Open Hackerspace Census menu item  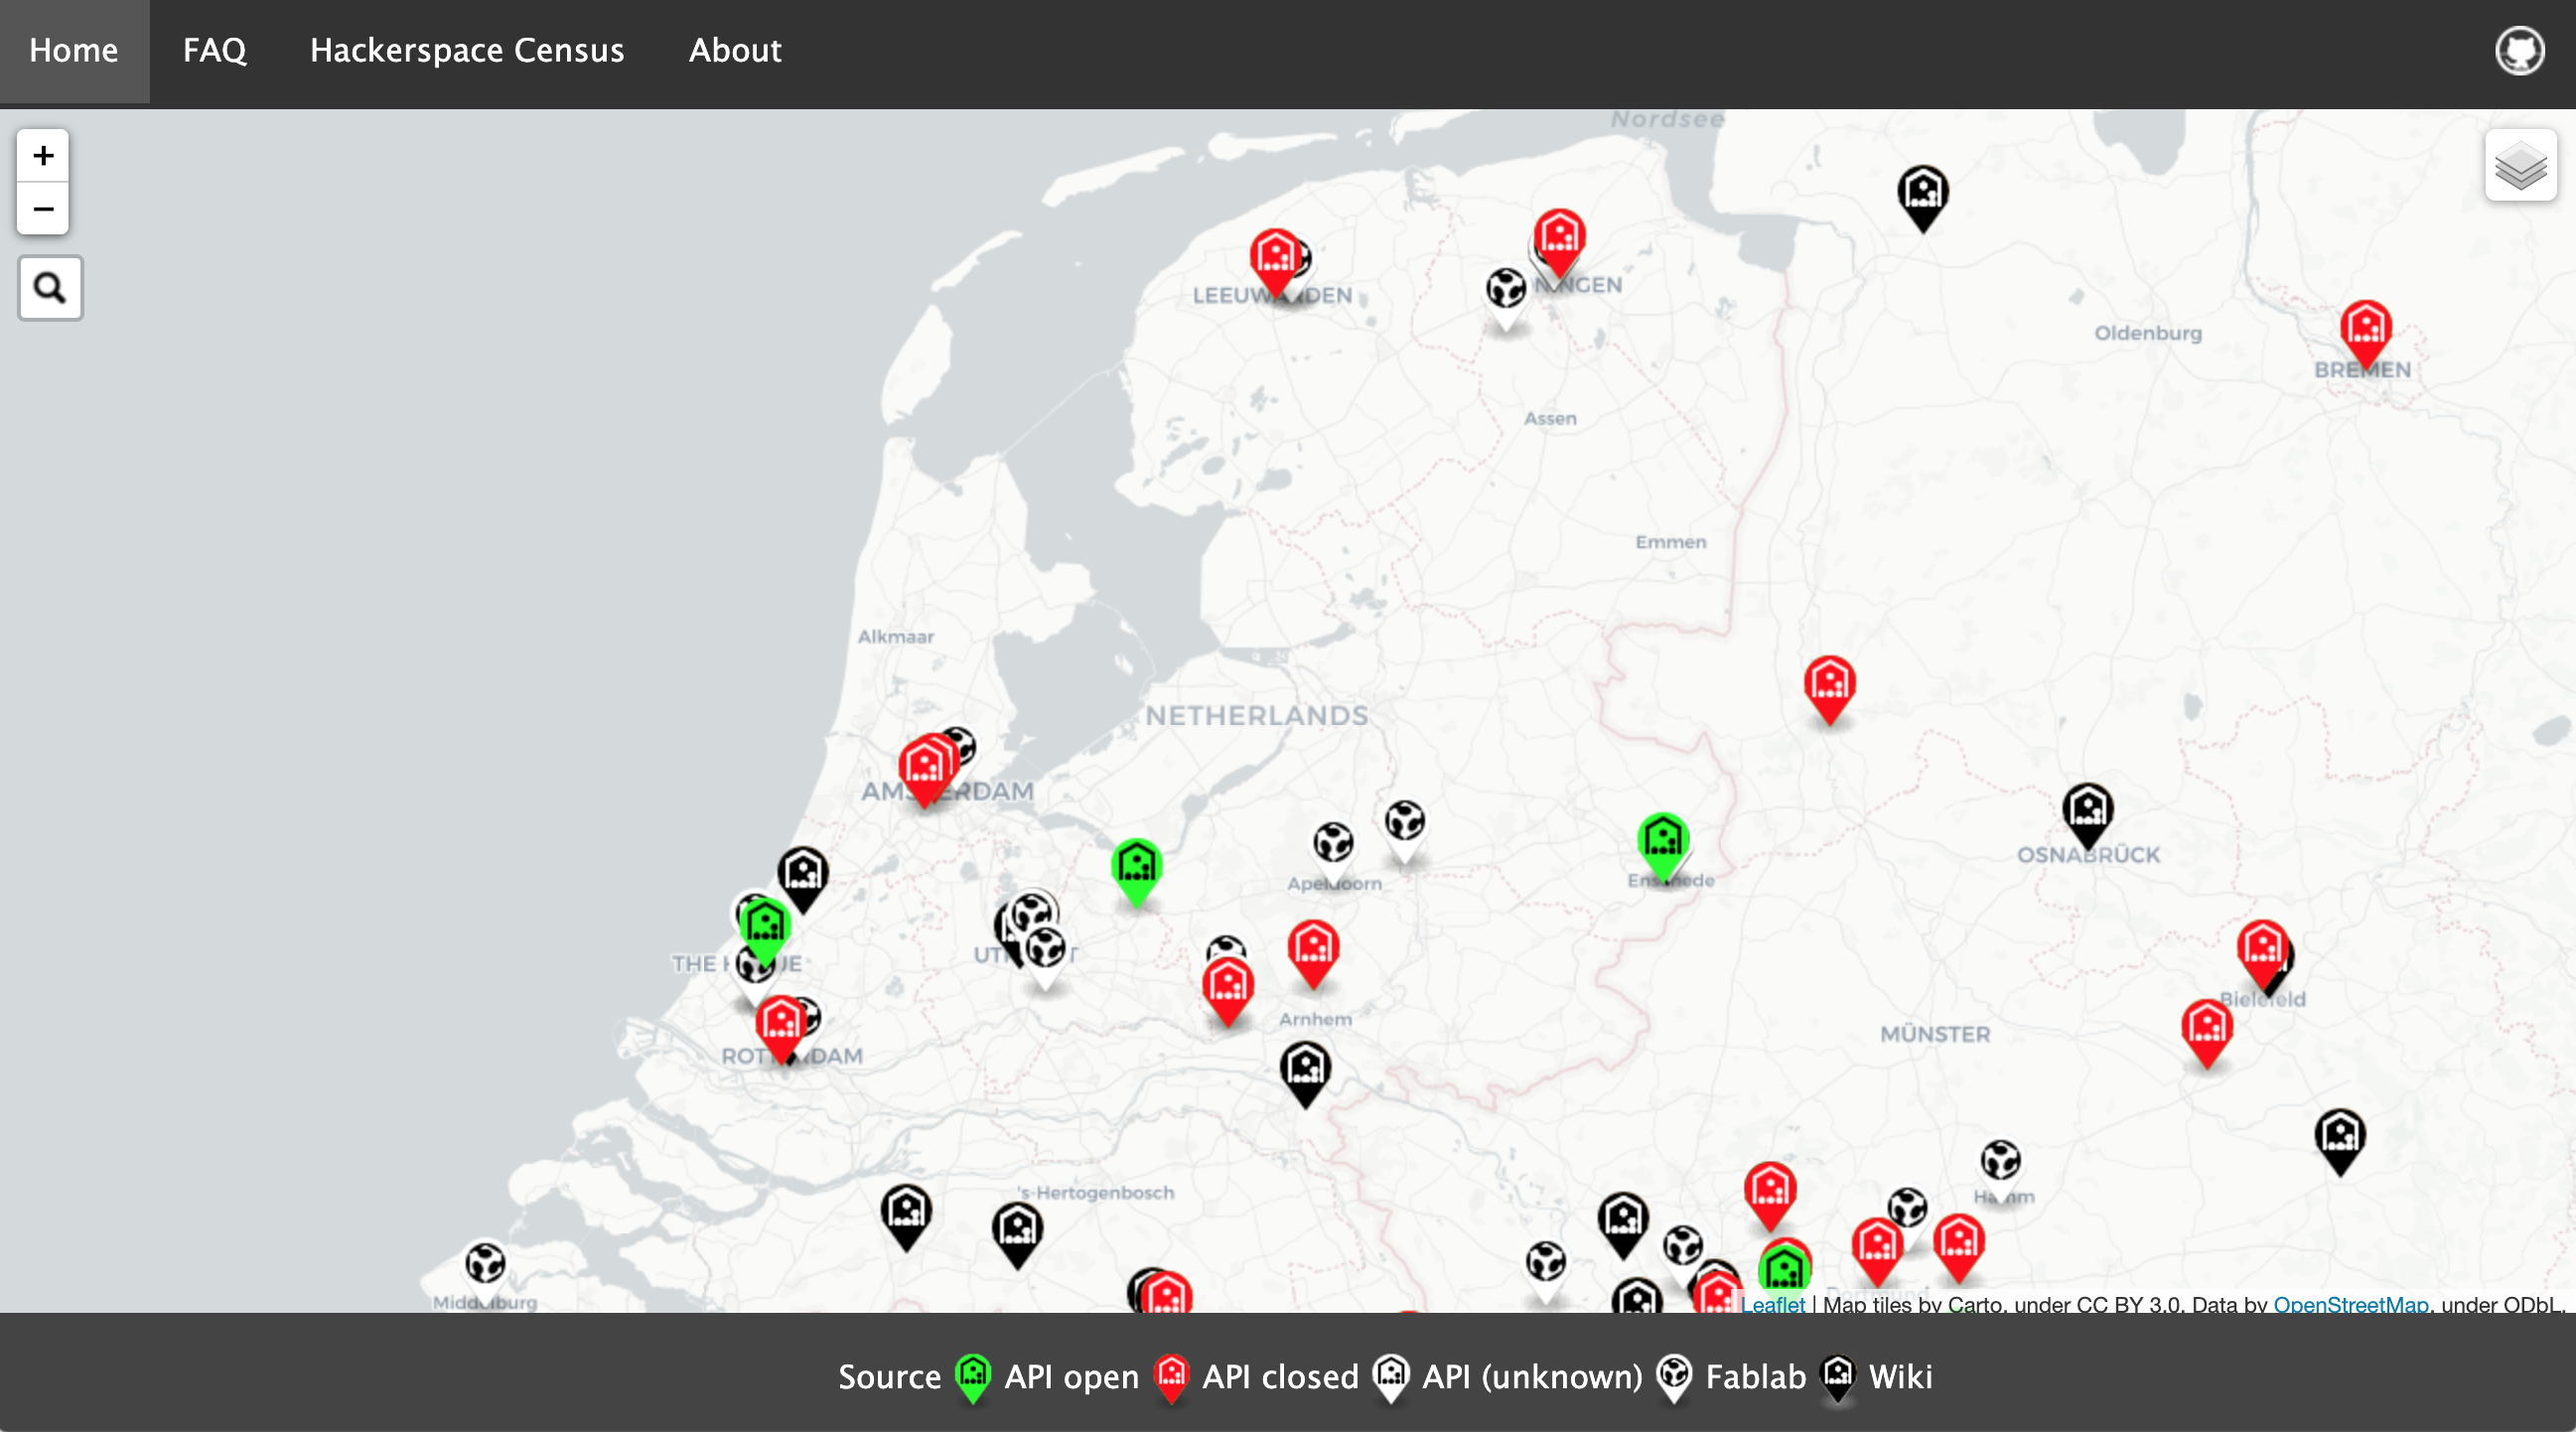coord(467,50)
